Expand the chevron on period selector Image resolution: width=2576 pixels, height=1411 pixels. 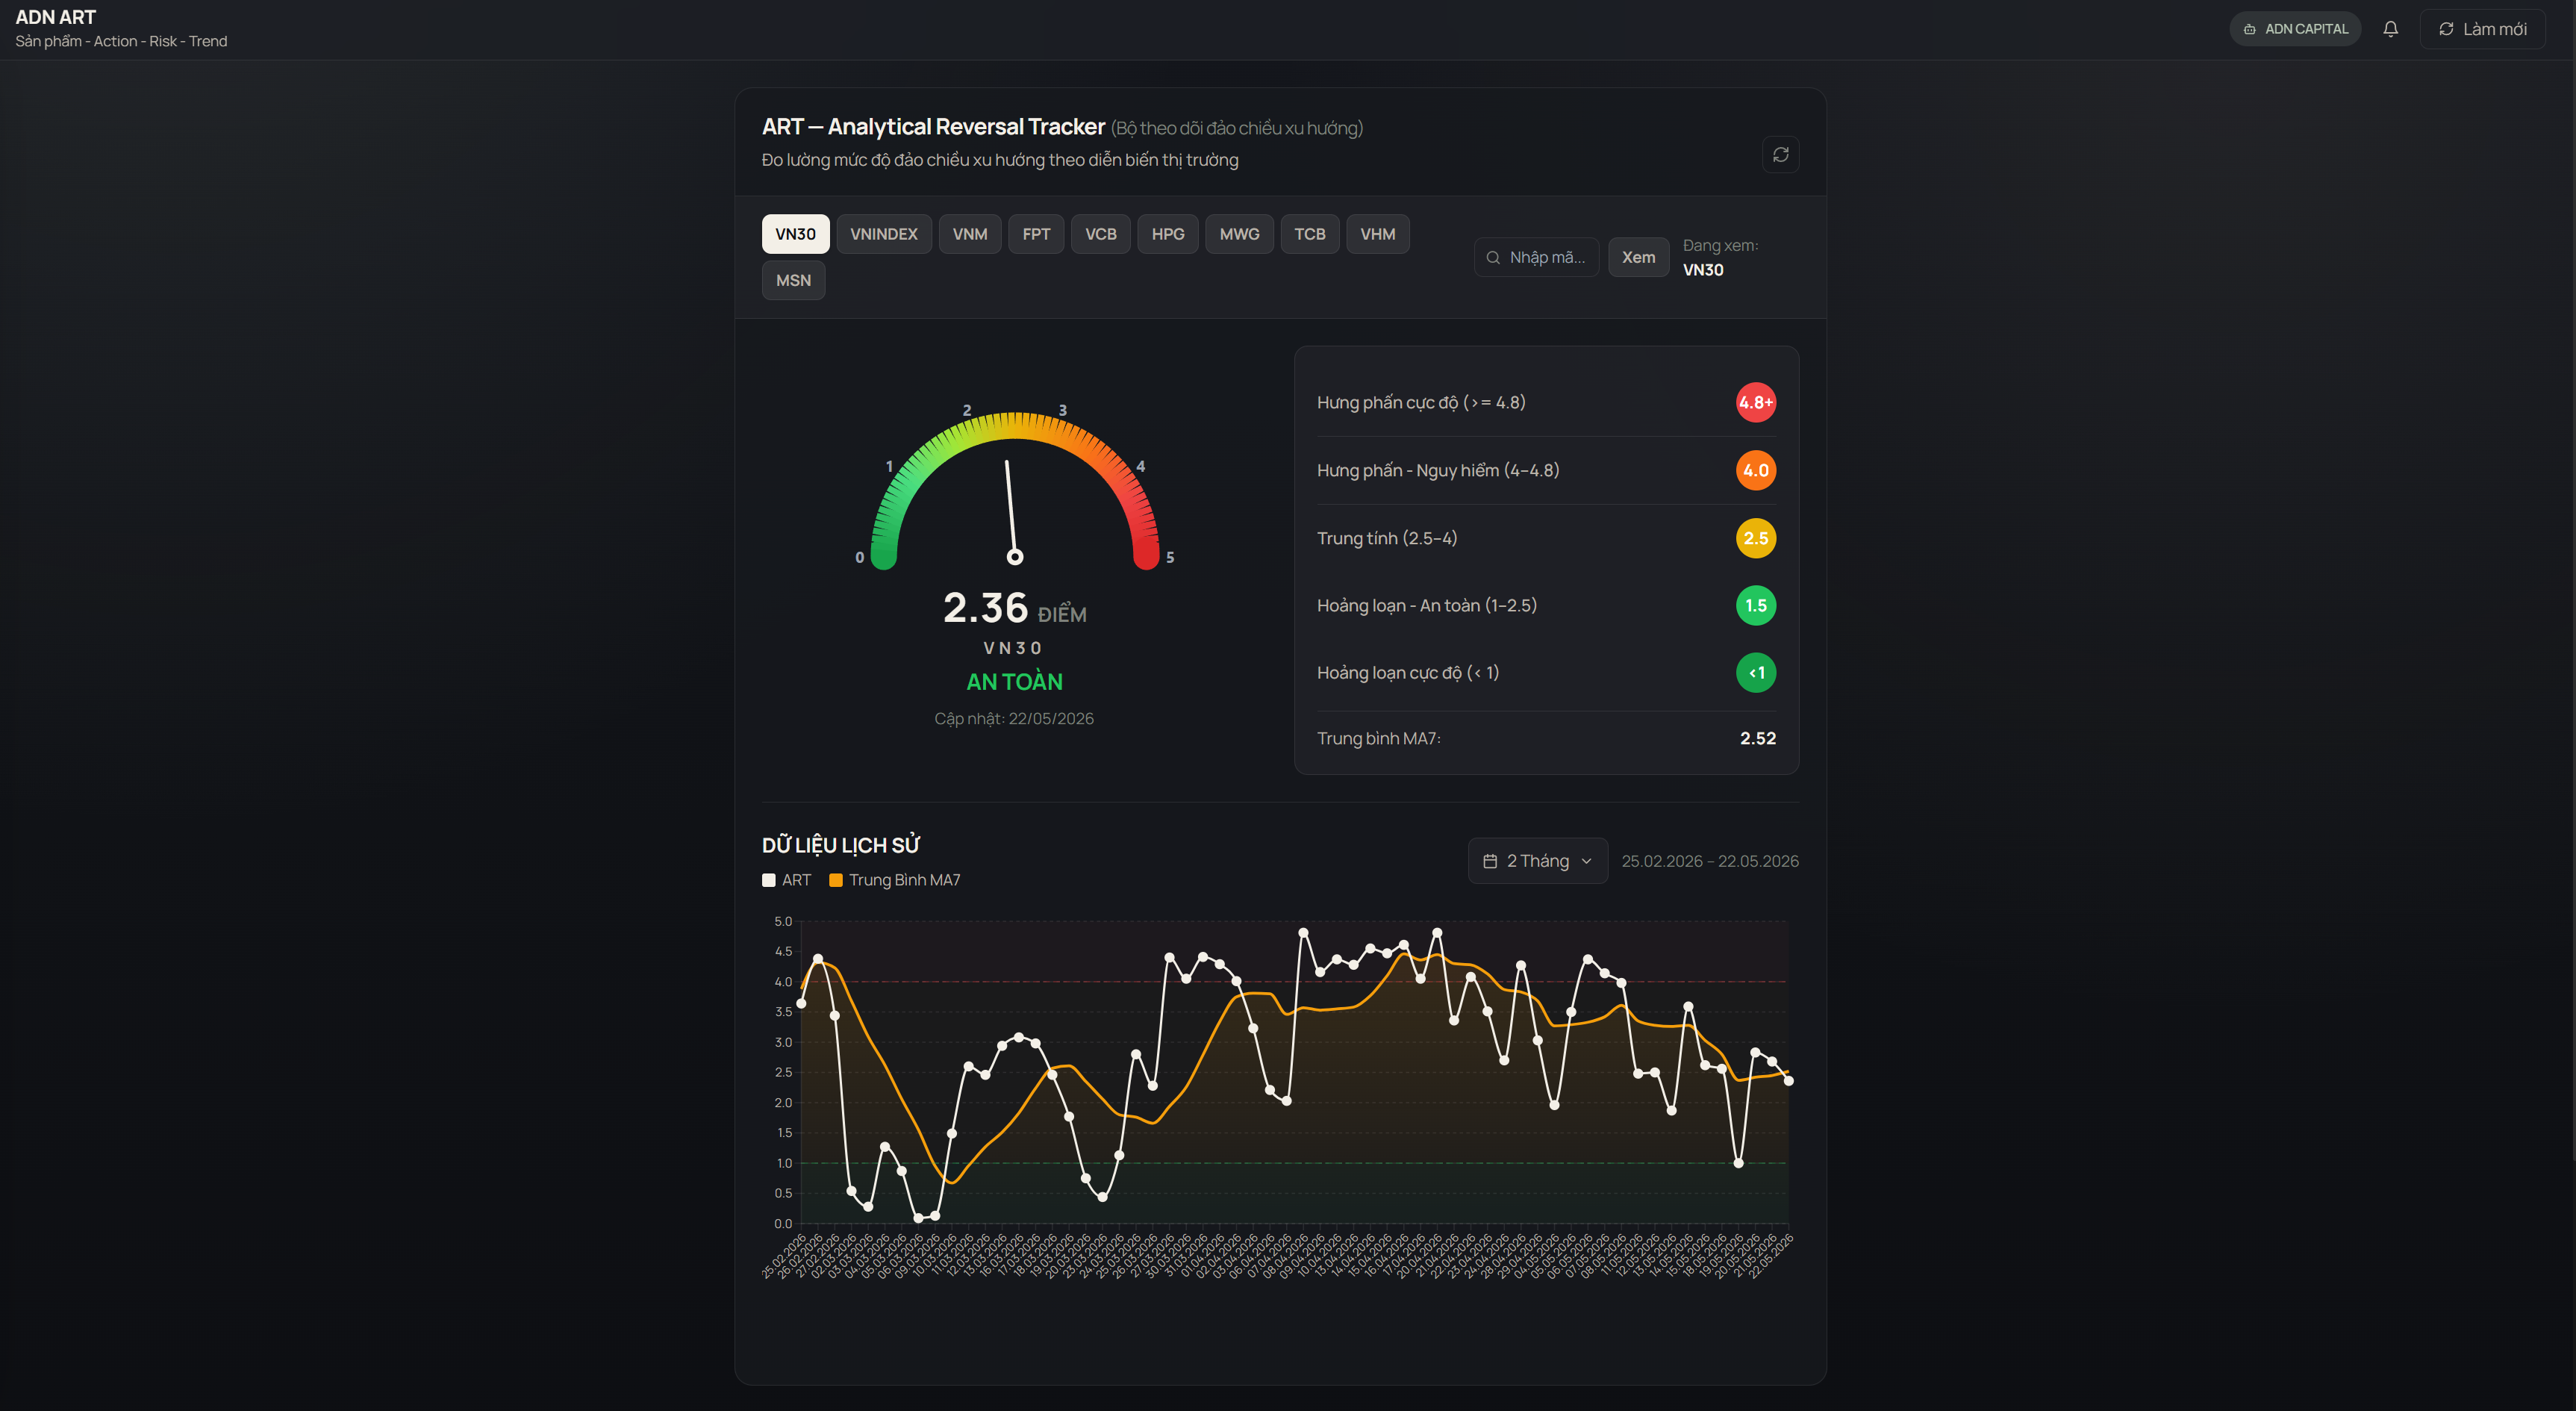click(x=1586, y=861)
